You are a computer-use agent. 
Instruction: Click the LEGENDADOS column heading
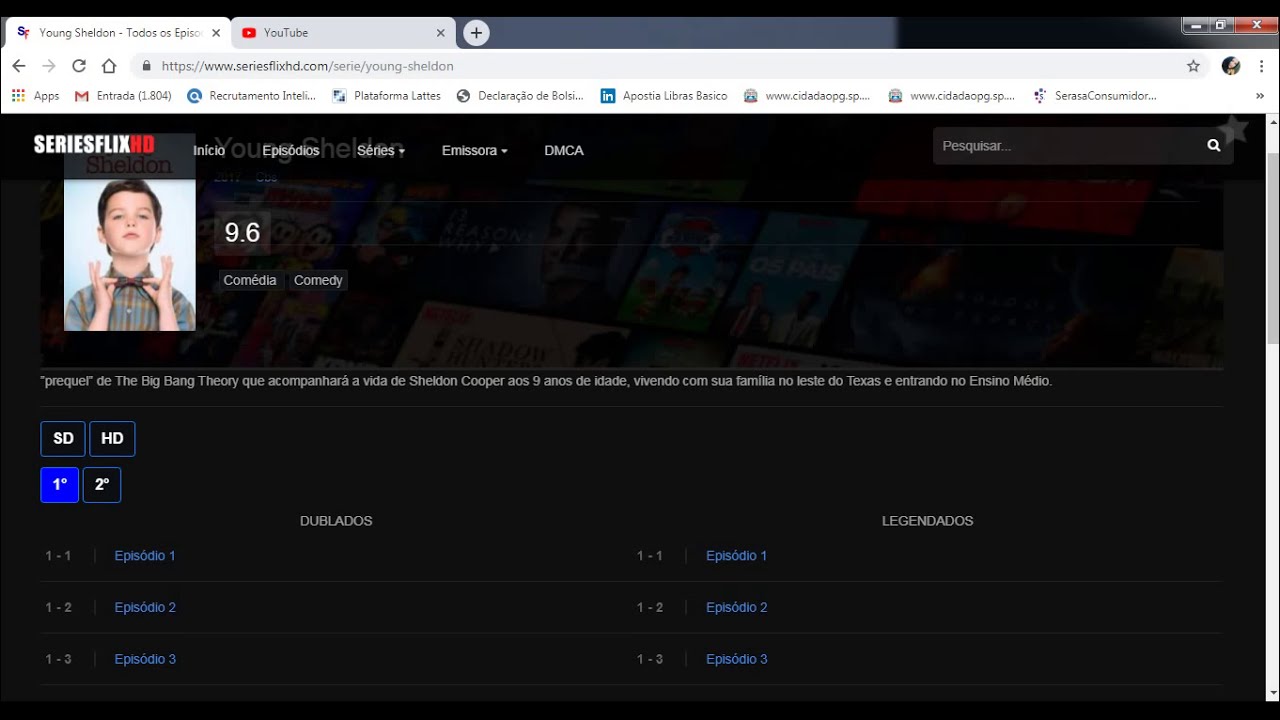(927, 521)
